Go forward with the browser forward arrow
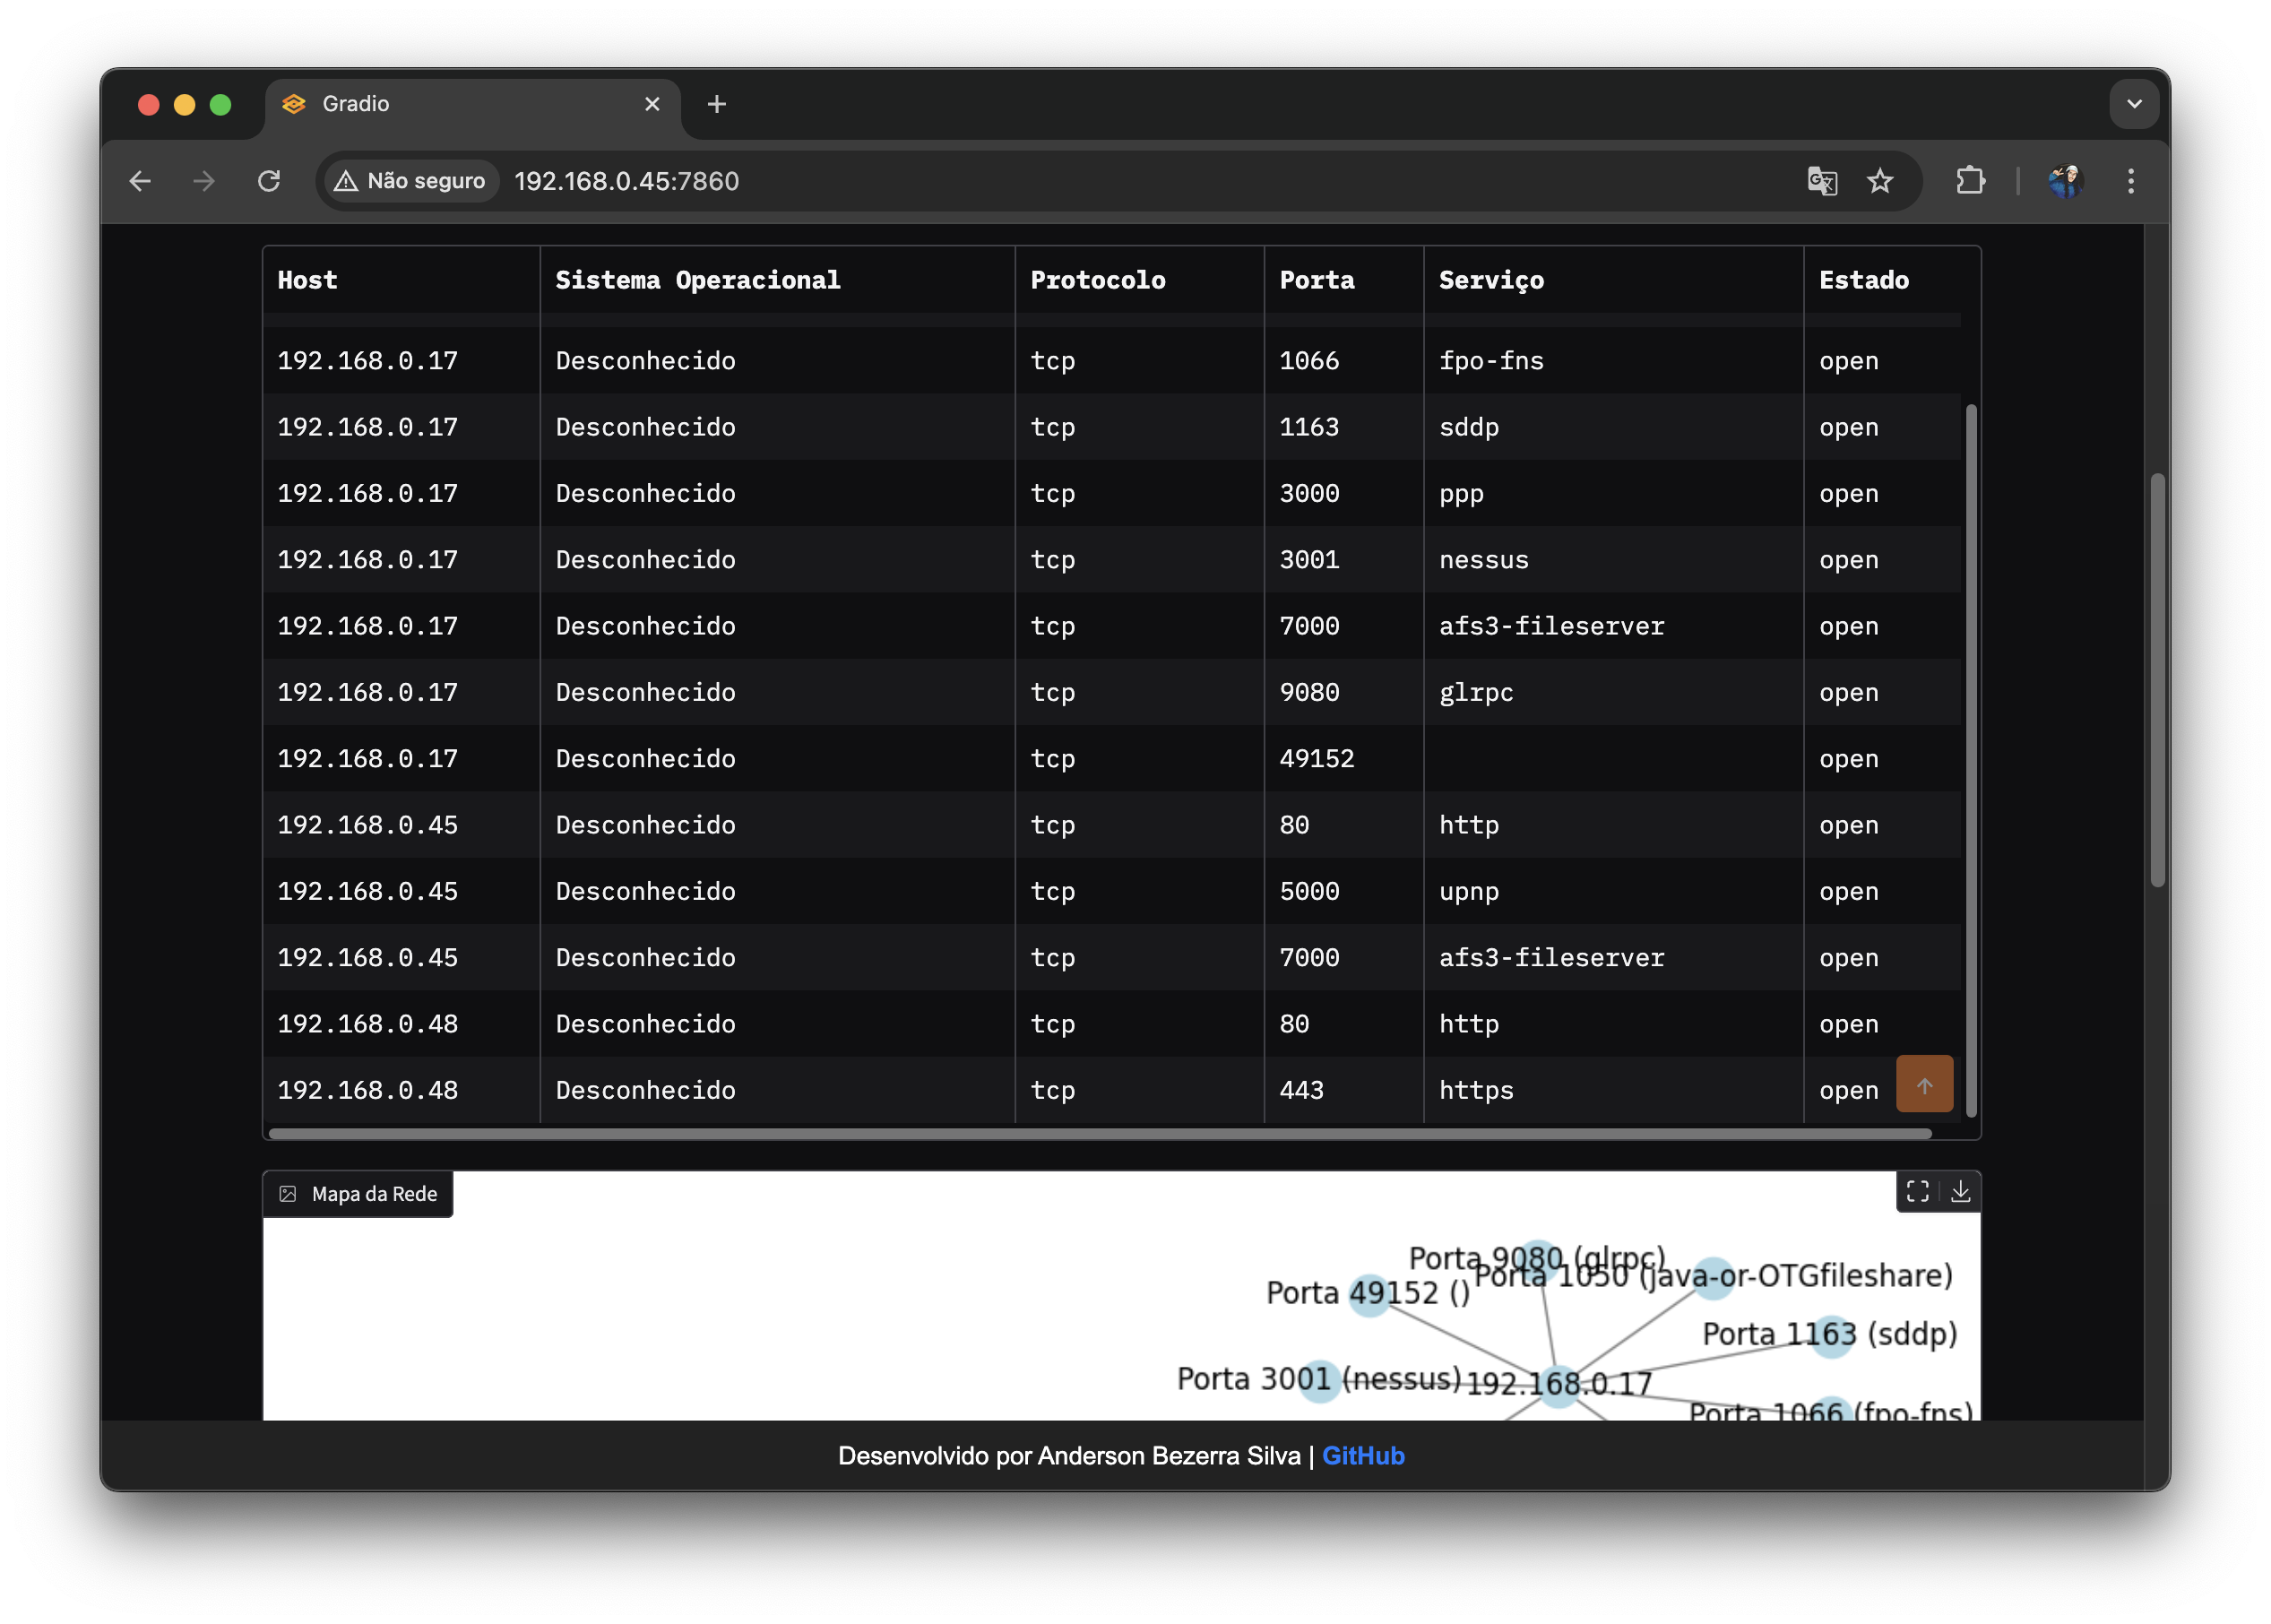The image size is (2271, 1624). tap(204, 181)
